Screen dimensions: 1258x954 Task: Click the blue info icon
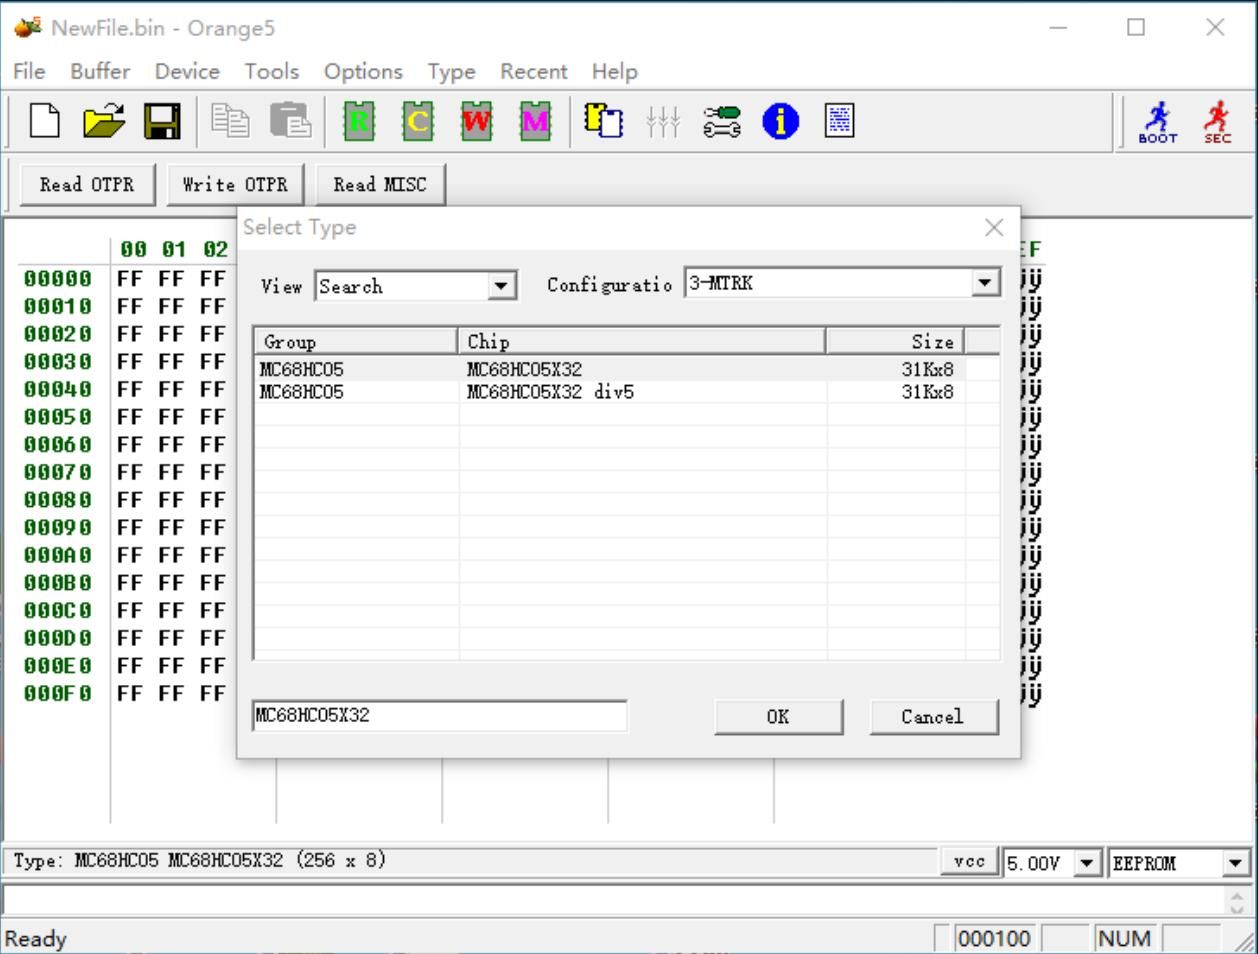point(780,122)
